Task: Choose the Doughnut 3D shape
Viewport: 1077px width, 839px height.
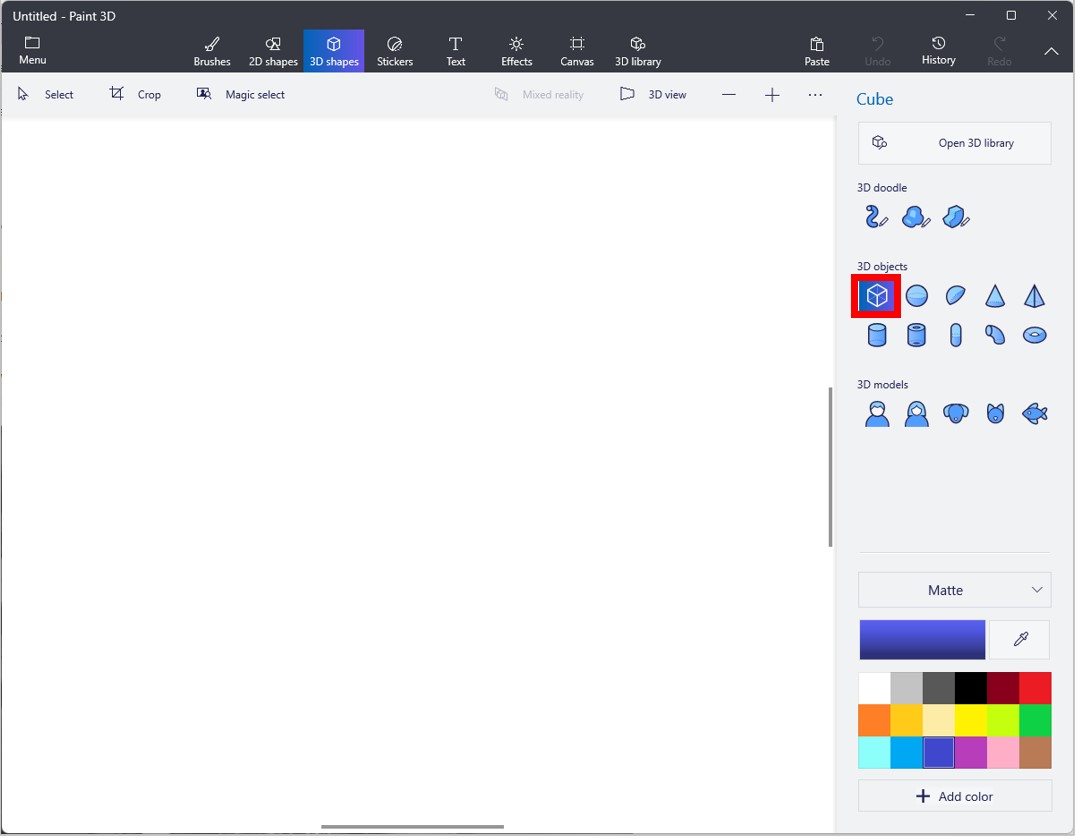Action: (1034, 335)
